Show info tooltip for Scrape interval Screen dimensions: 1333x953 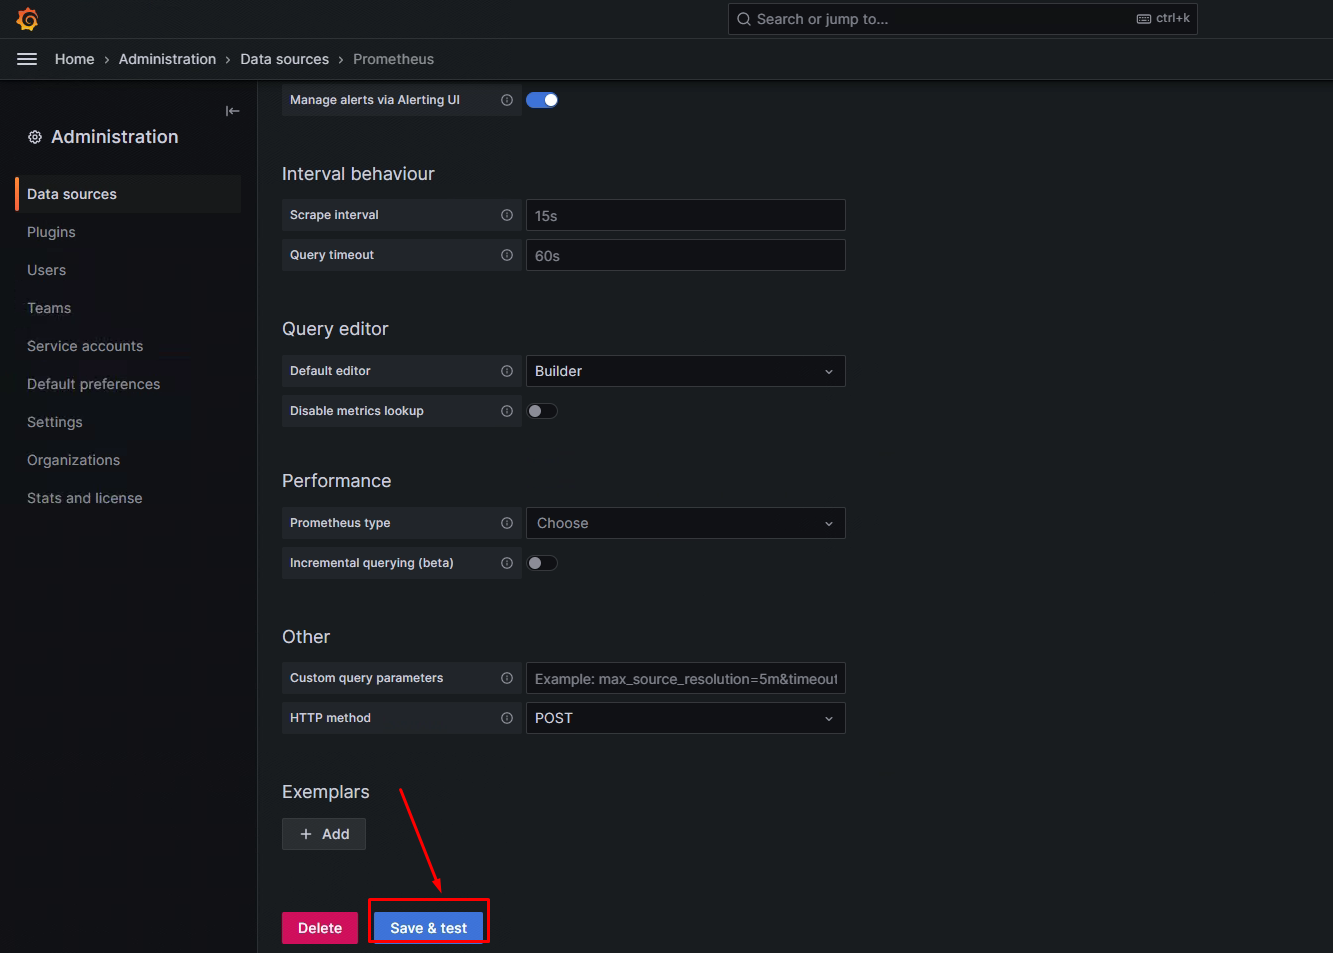(507, 215)
